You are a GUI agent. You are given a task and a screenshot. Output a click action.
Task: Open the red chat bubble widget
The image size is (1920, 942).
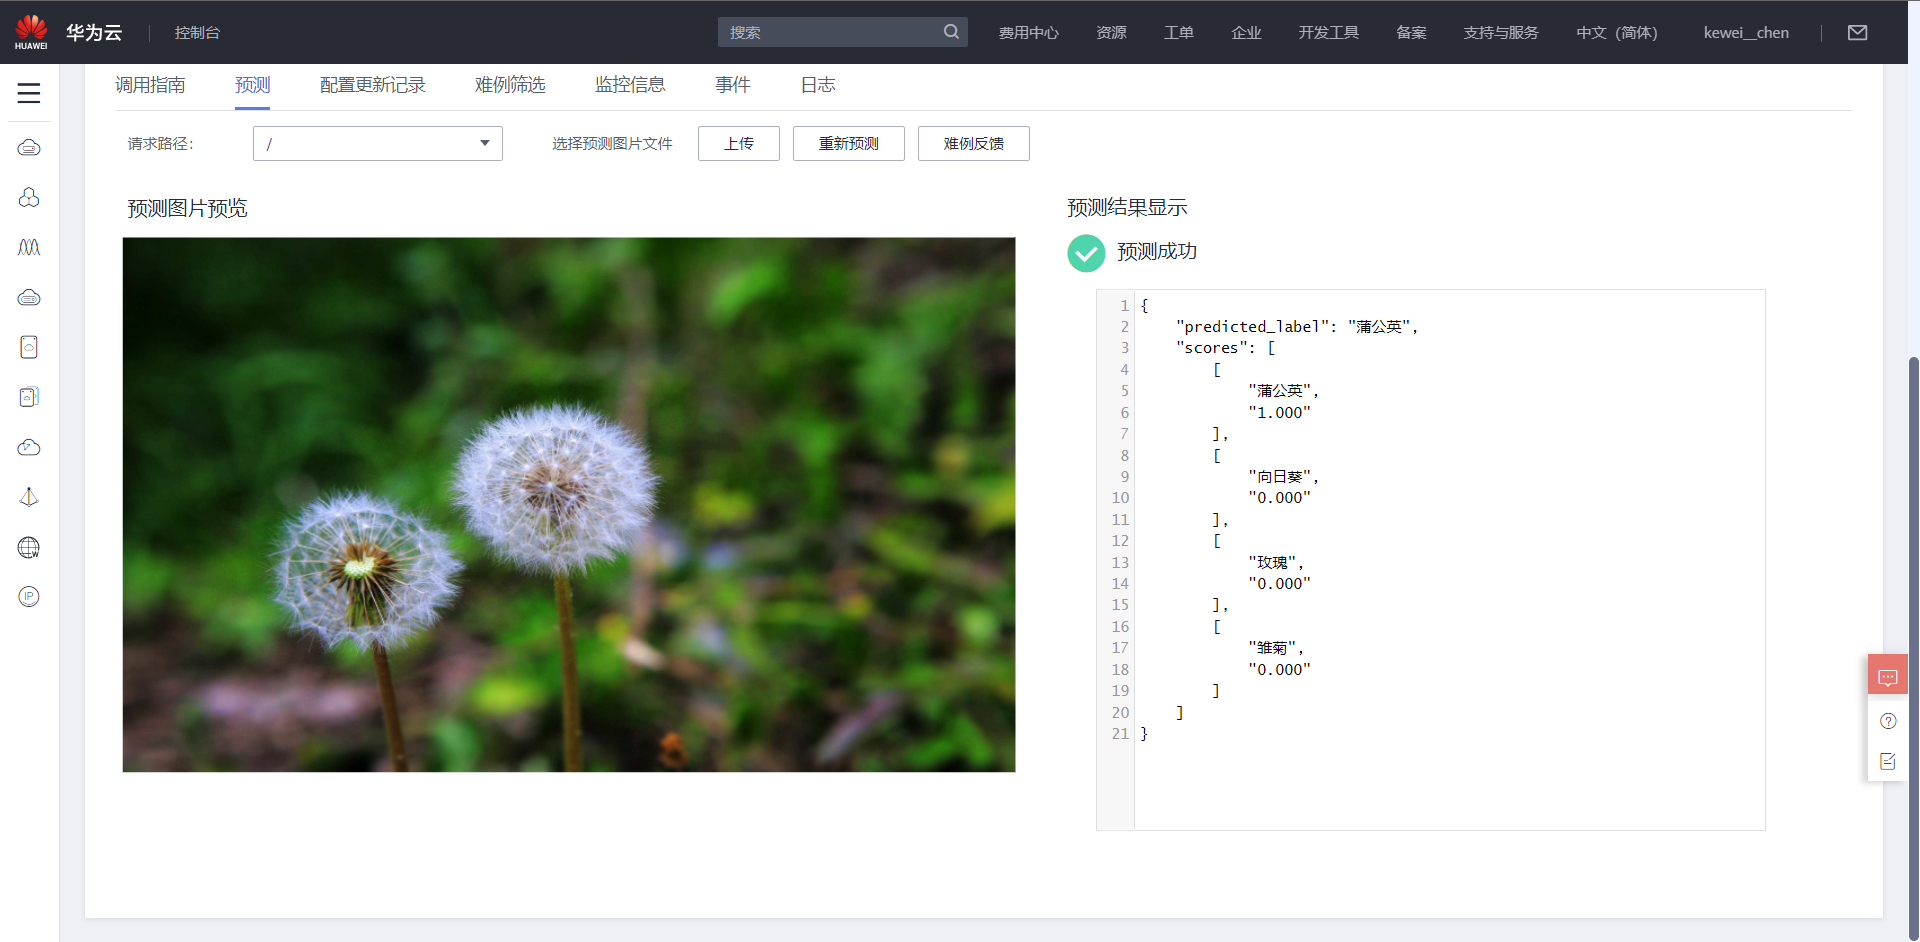1888,677
